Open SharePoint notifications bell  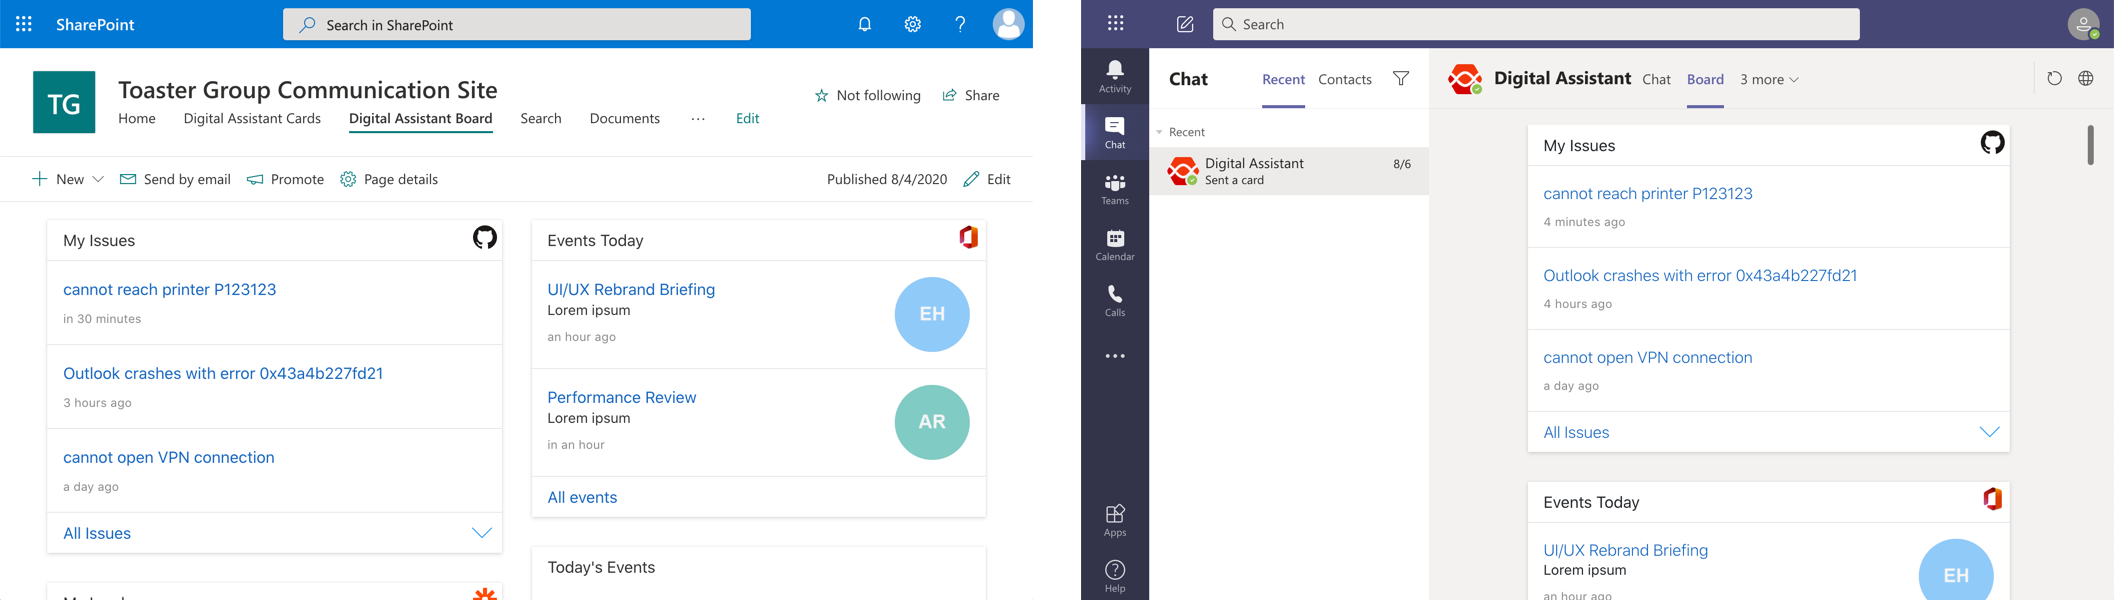point(865,24)
